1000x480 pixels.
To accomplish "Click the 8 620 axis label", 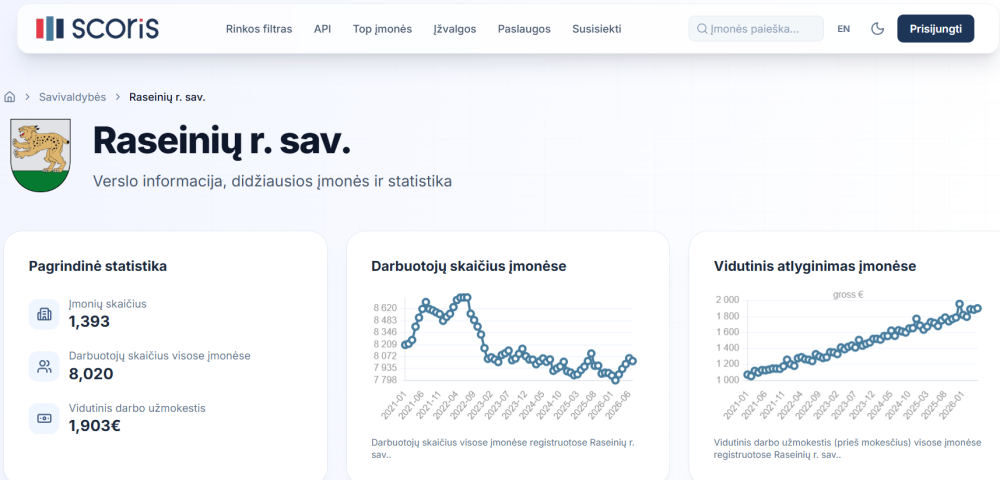I will tap(385, 308).
